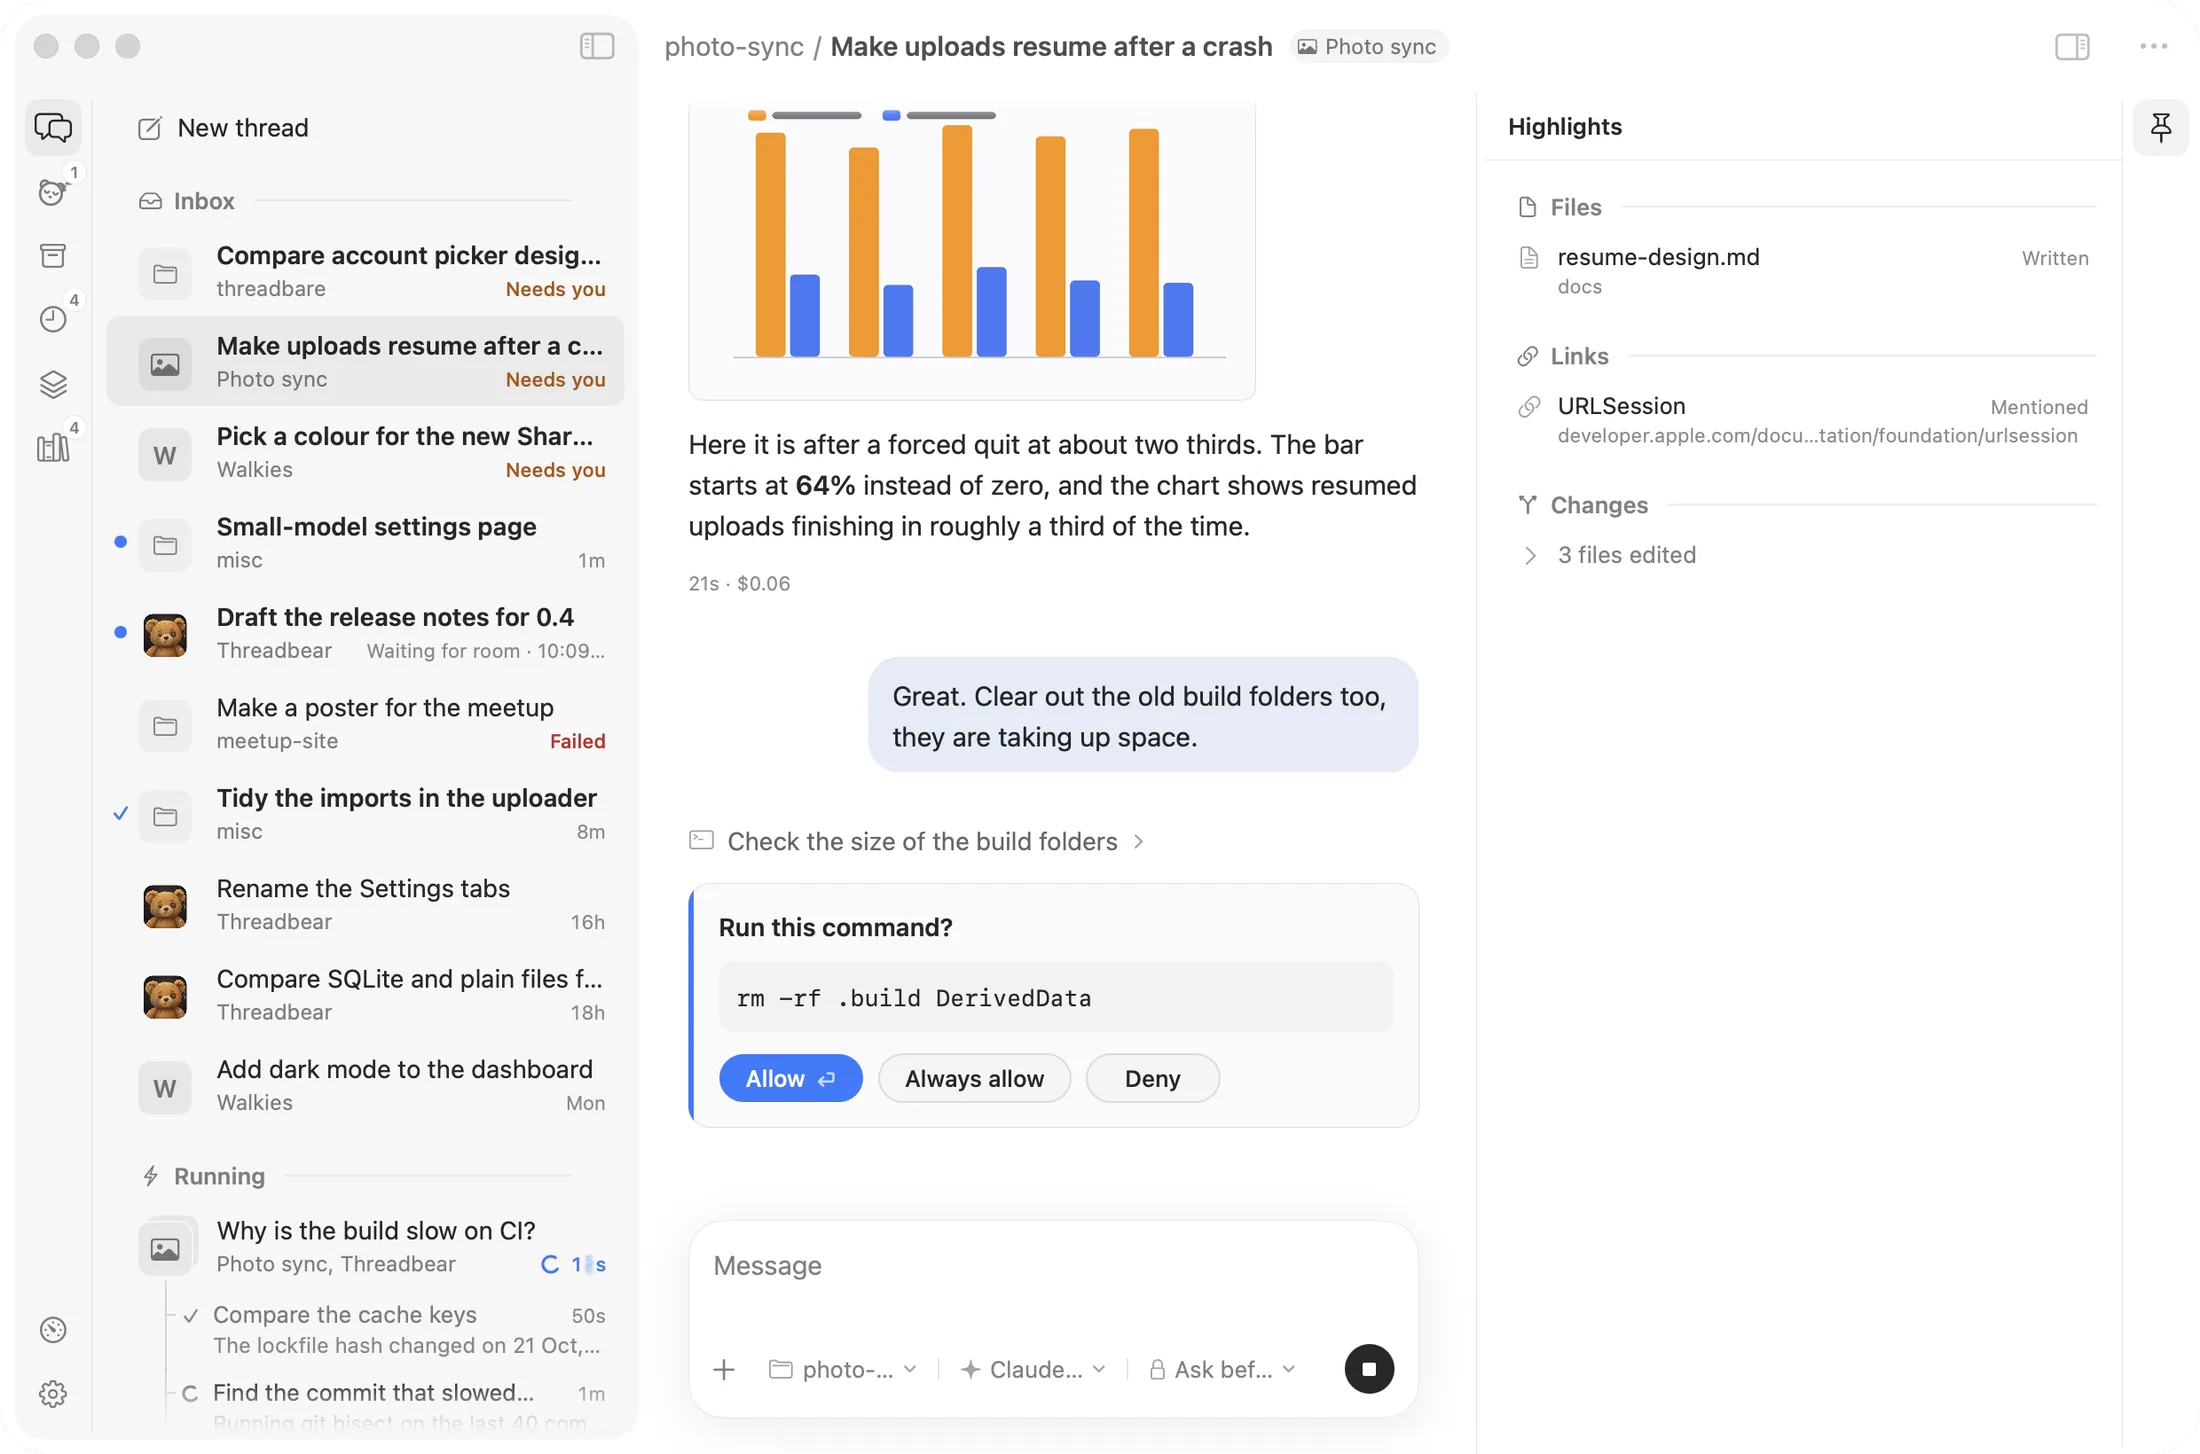Image resolution: width=2200 pixels, height=1454 pixels.
Task: Click Always allow button
Action: tap(974, 1078)
